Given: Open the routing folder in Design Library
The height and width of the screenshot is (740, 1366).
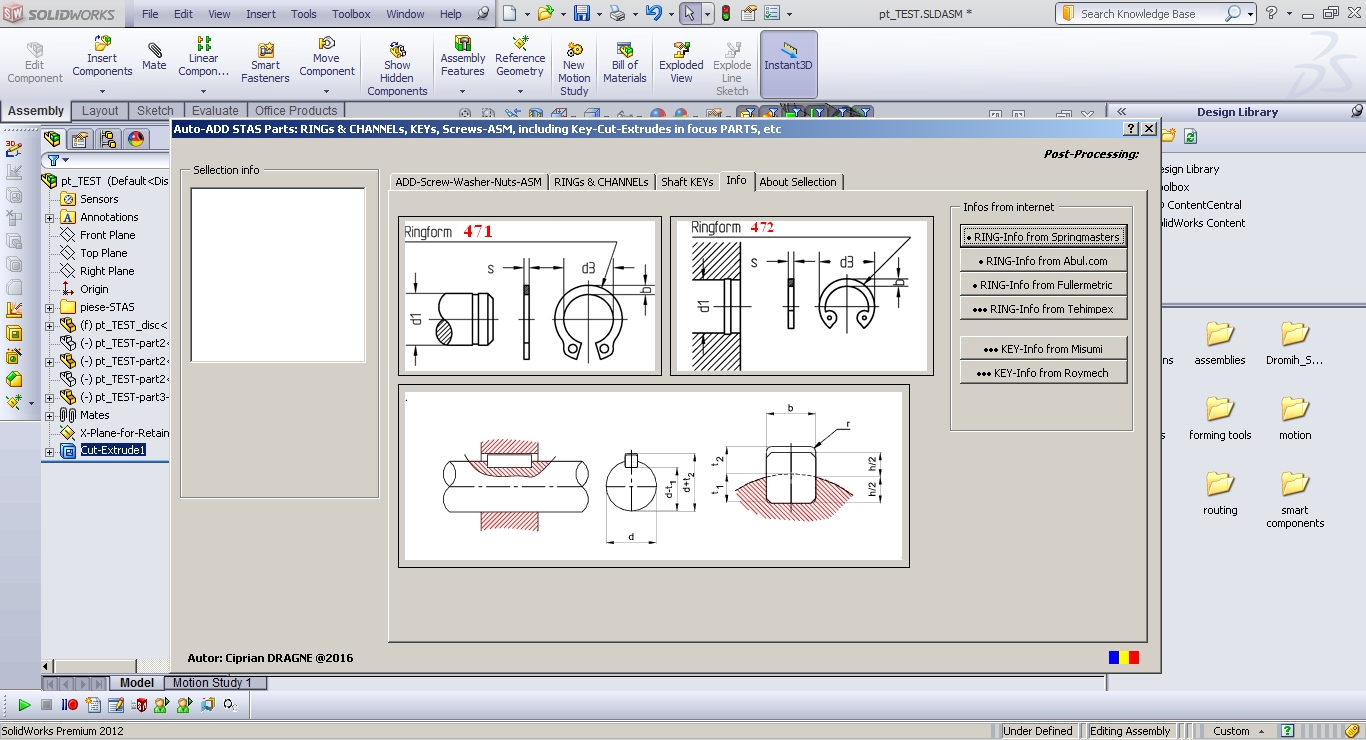Looking at the screenshot, I should click(1220, 492).
